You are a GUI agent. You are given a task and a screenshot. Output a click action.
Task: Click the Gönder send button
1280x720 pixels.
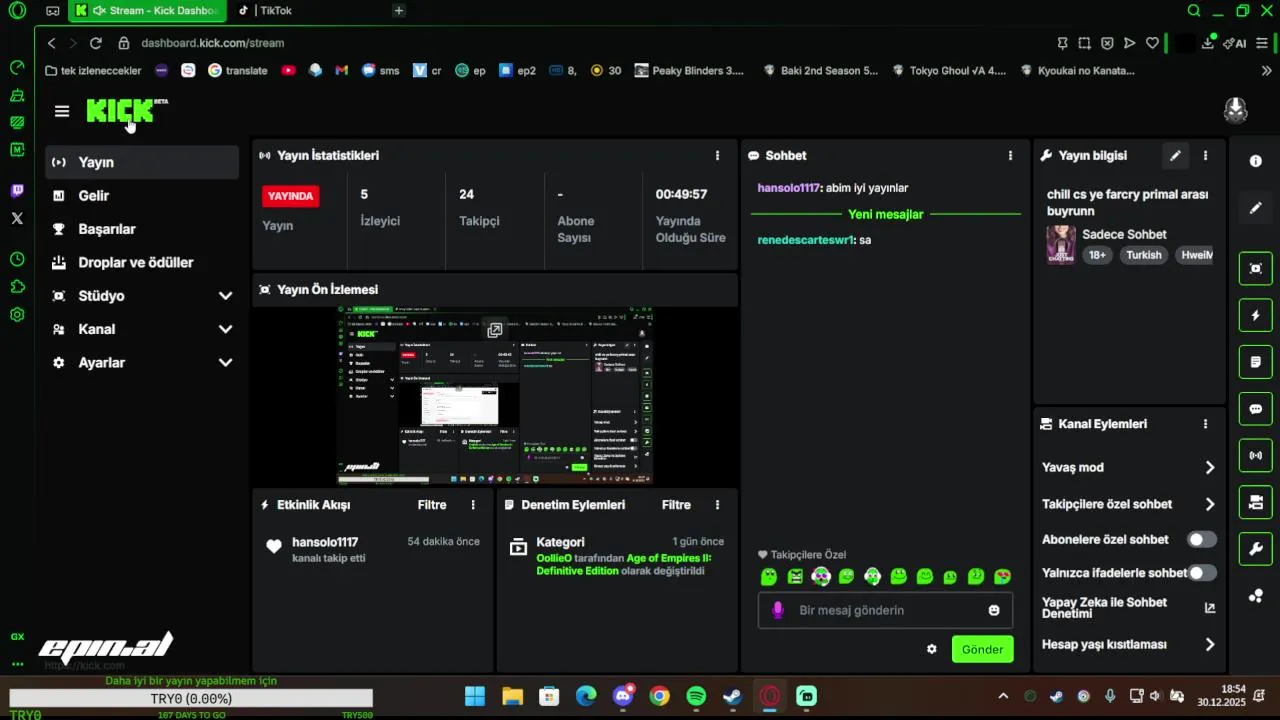982,649
